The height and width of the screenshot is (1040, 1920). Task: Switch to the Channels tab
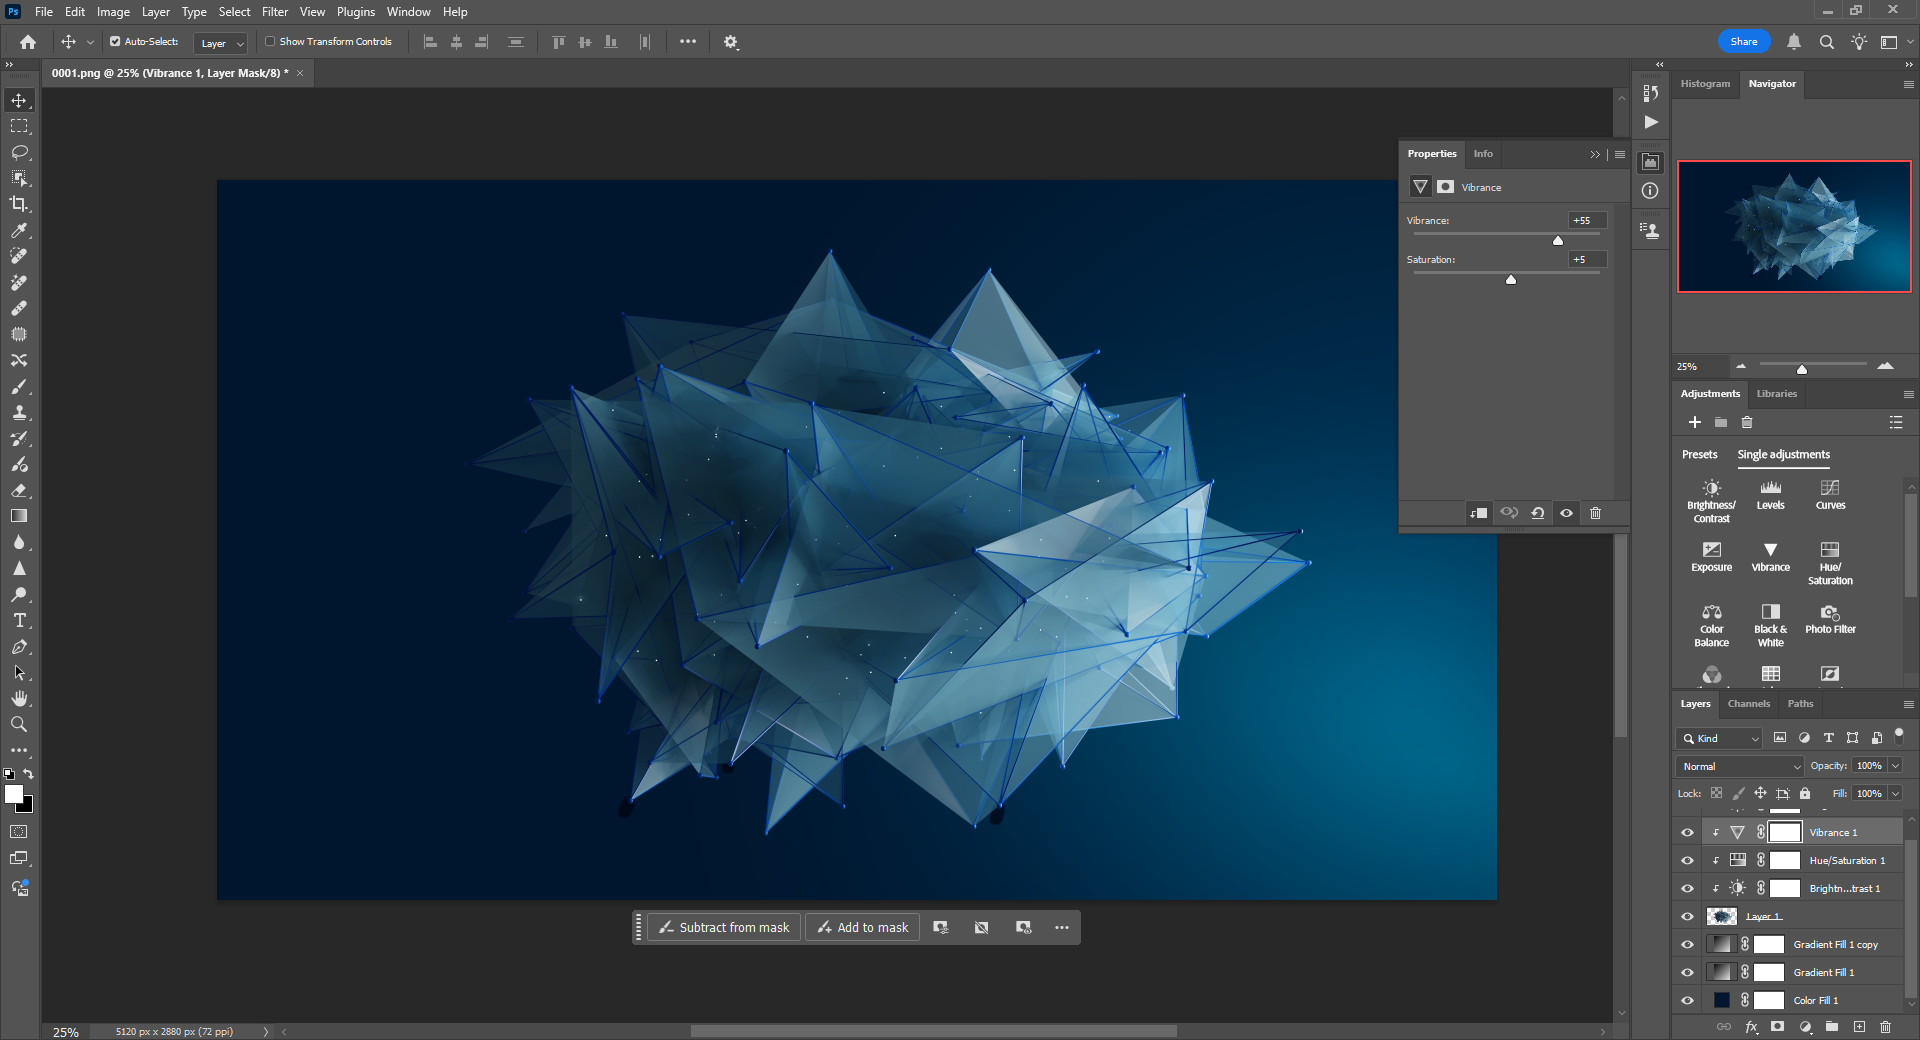pyautogui.click(x=1748, y=704)
